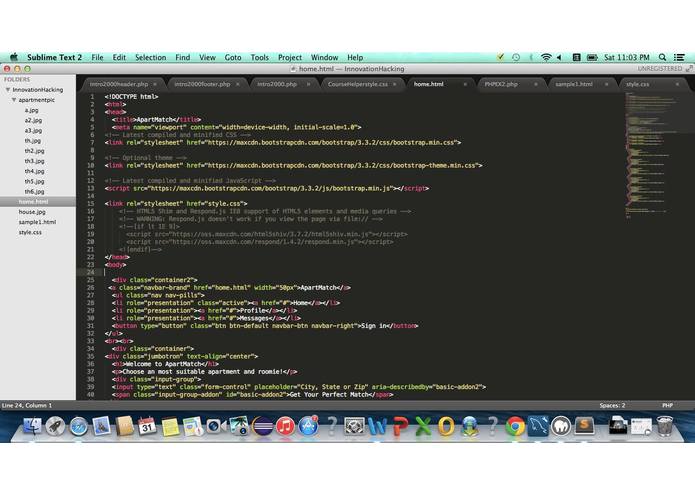Enter full screen with title bar arrows
The image size is (695, 494).
[689, 69]
